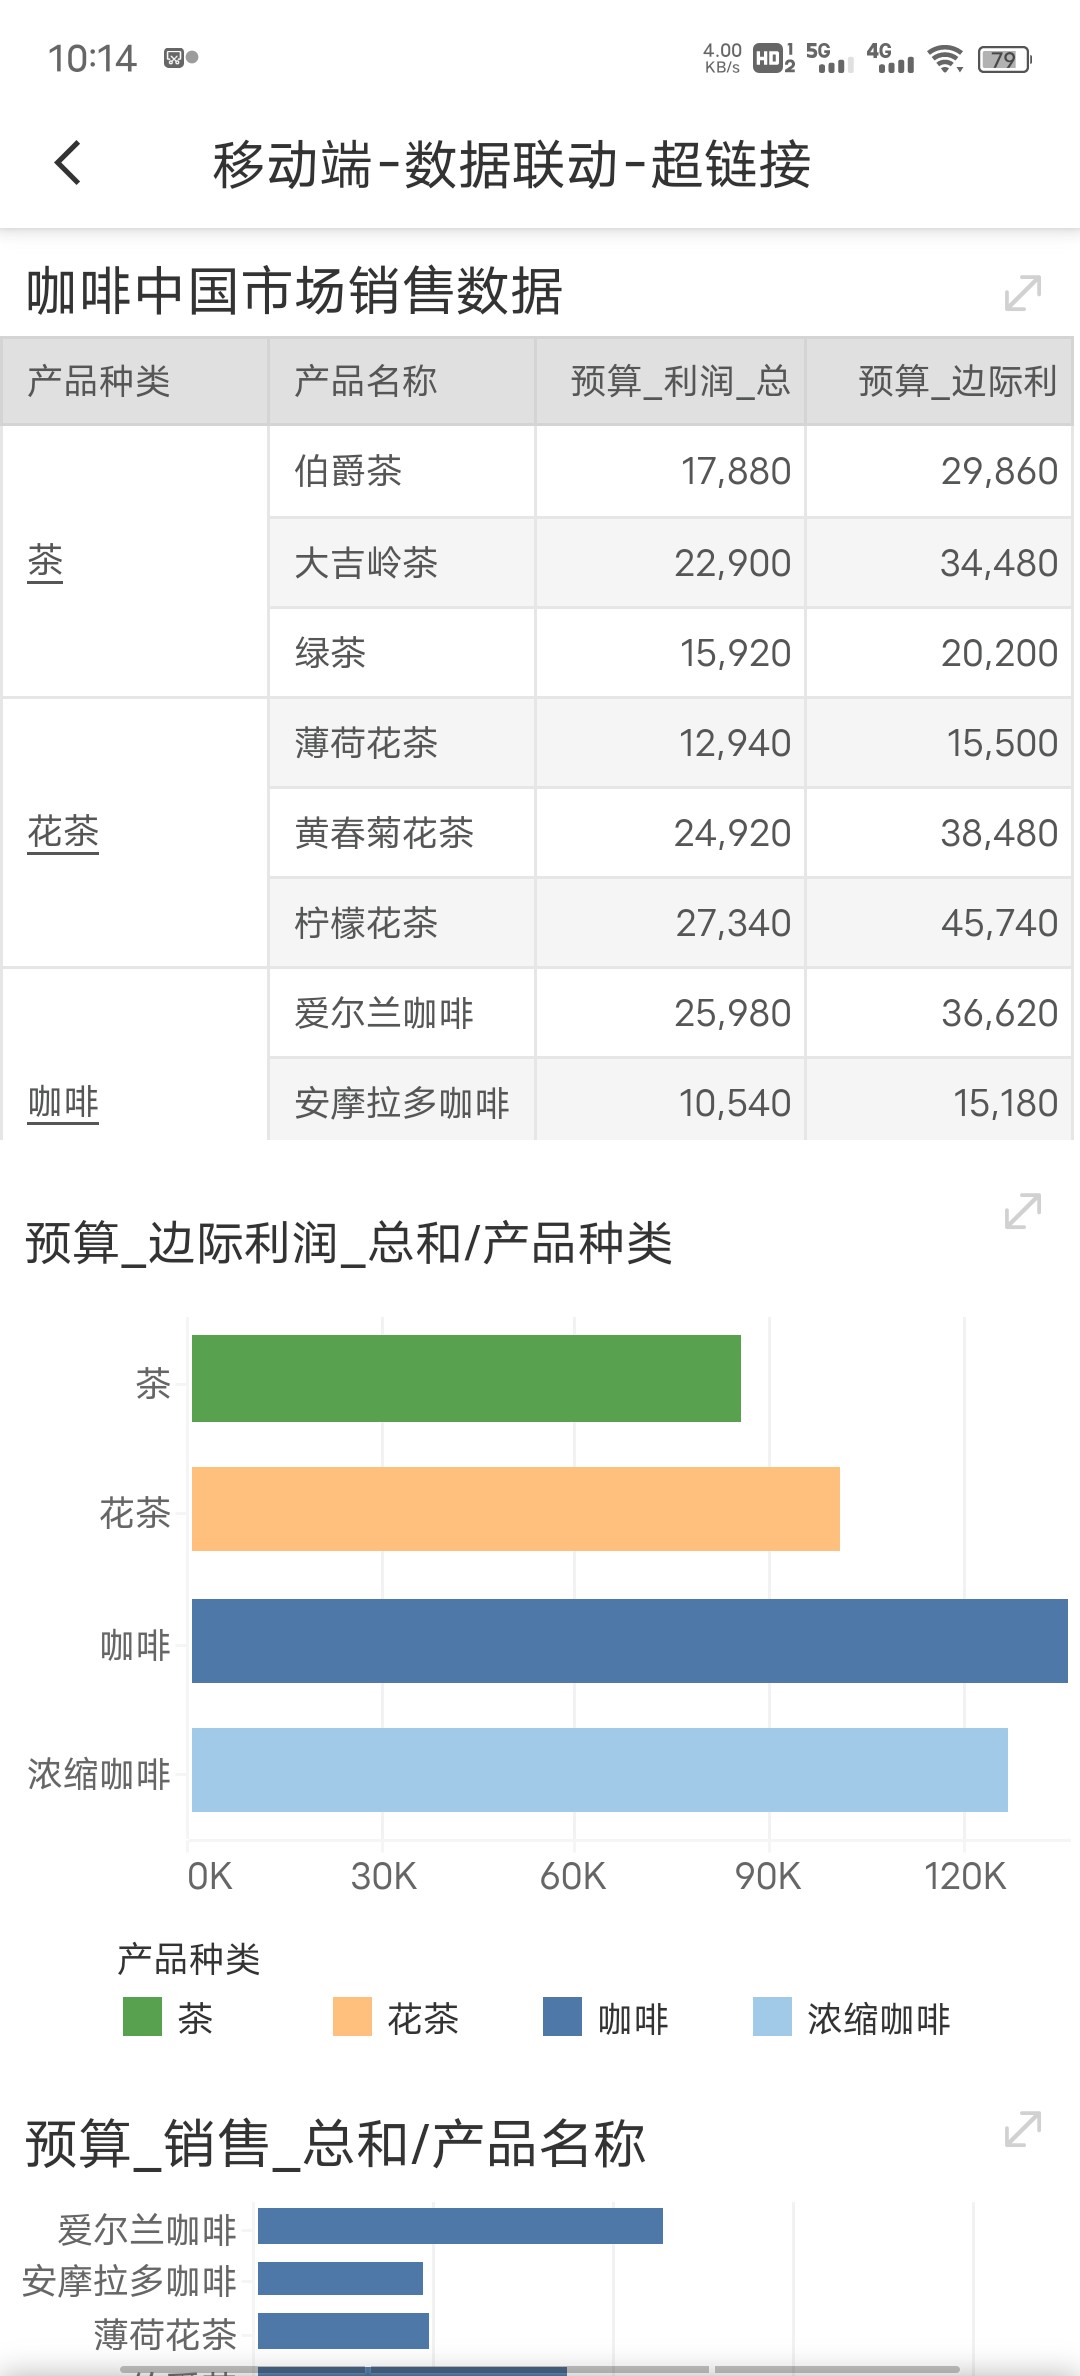The image size is (1080, 2376).
Task: Open the 茶 category link
Action: pos(45,562)
